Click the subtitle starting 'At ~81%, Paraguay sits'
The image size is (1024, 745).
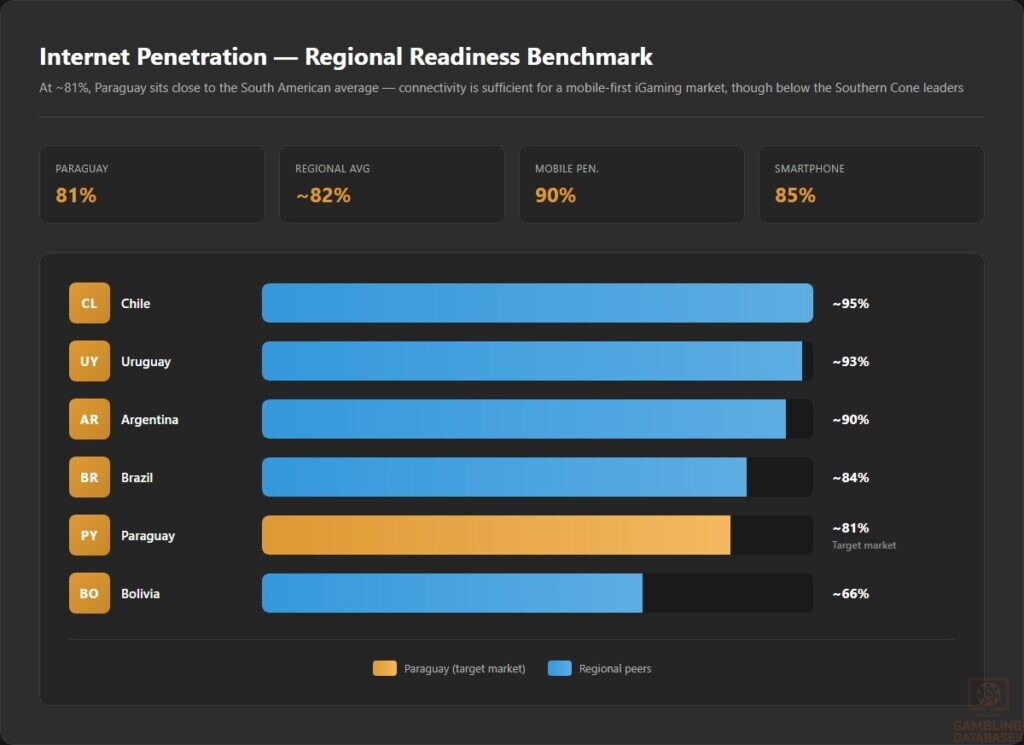pyautogui.click(x=502, y=87)
